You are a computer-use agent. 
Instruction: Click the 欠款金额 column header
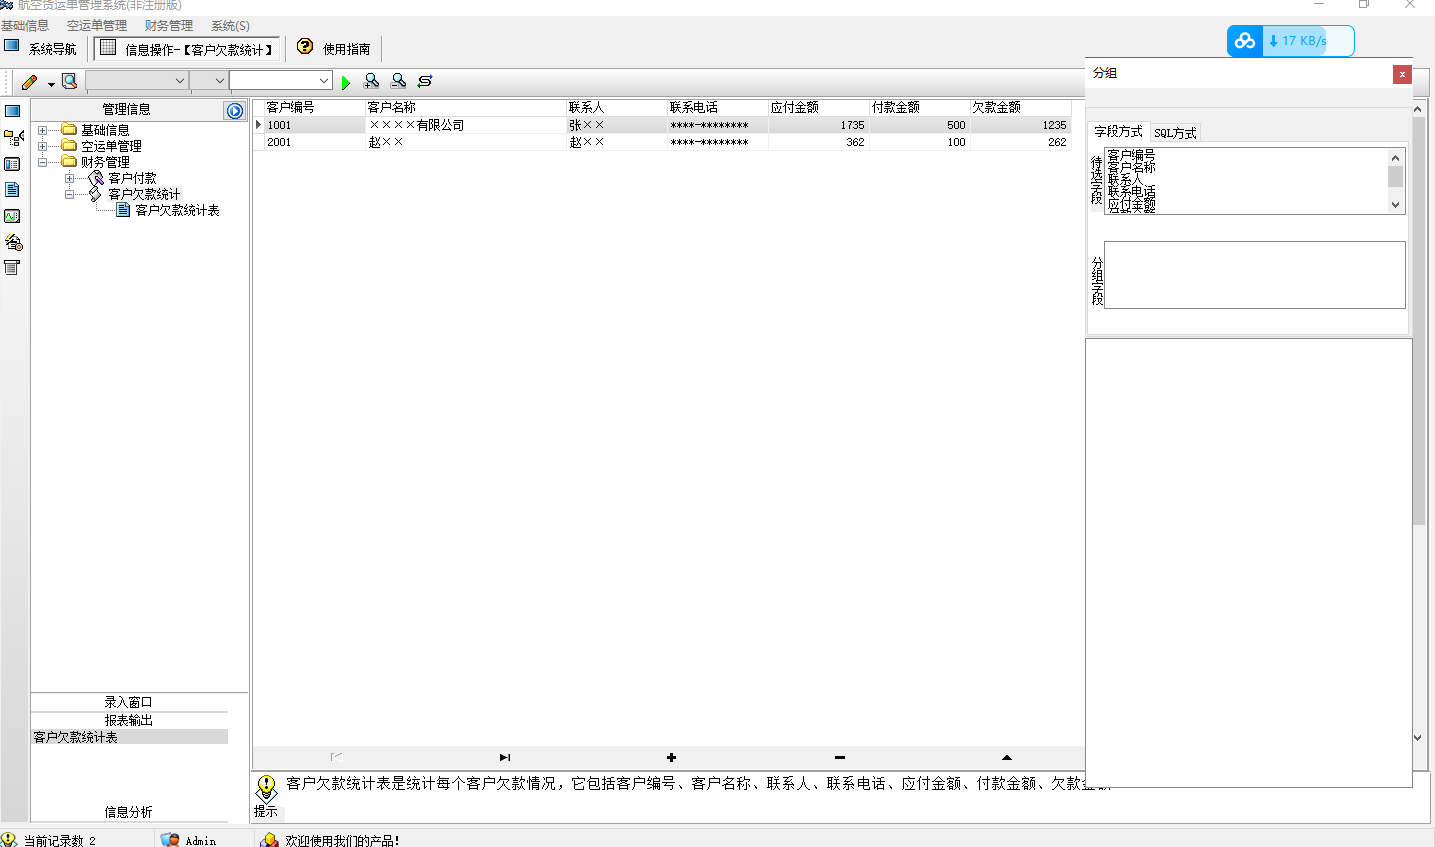coord(1020,108)
